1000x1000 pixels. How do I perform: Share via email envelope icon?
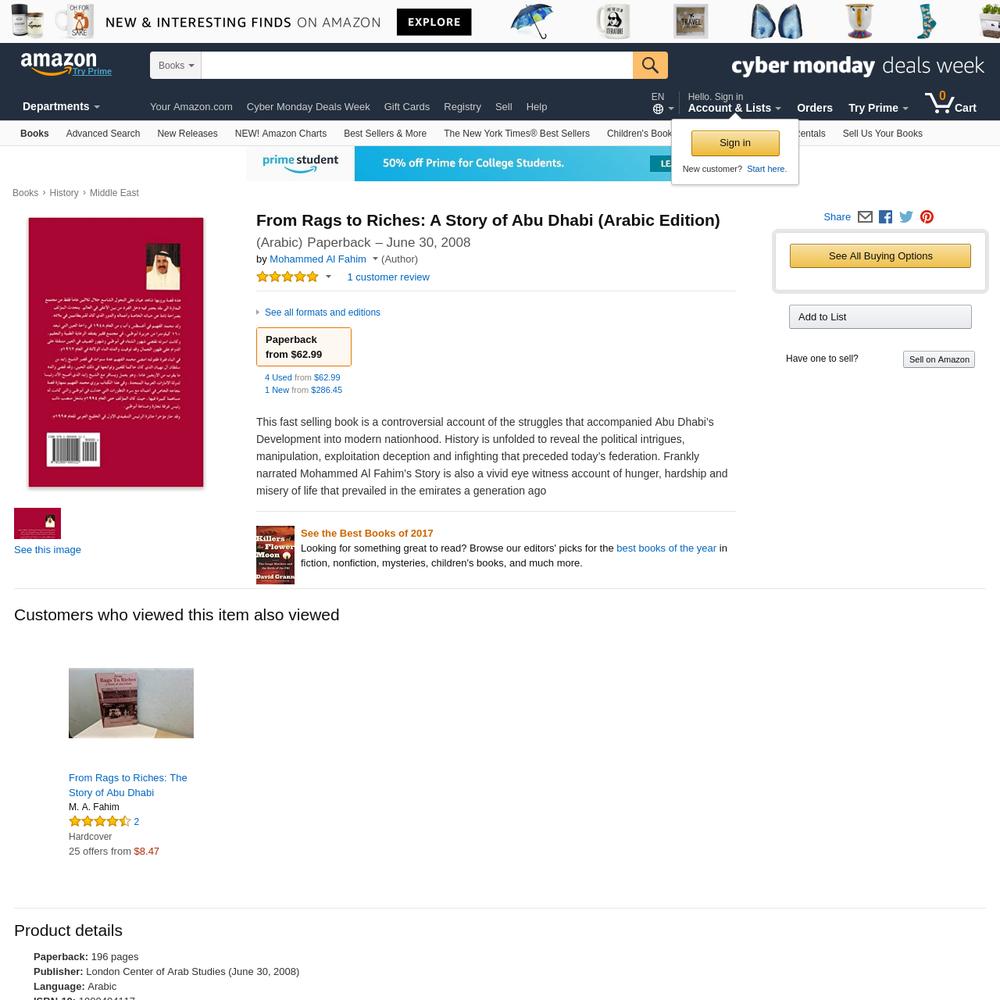(865, 217)
